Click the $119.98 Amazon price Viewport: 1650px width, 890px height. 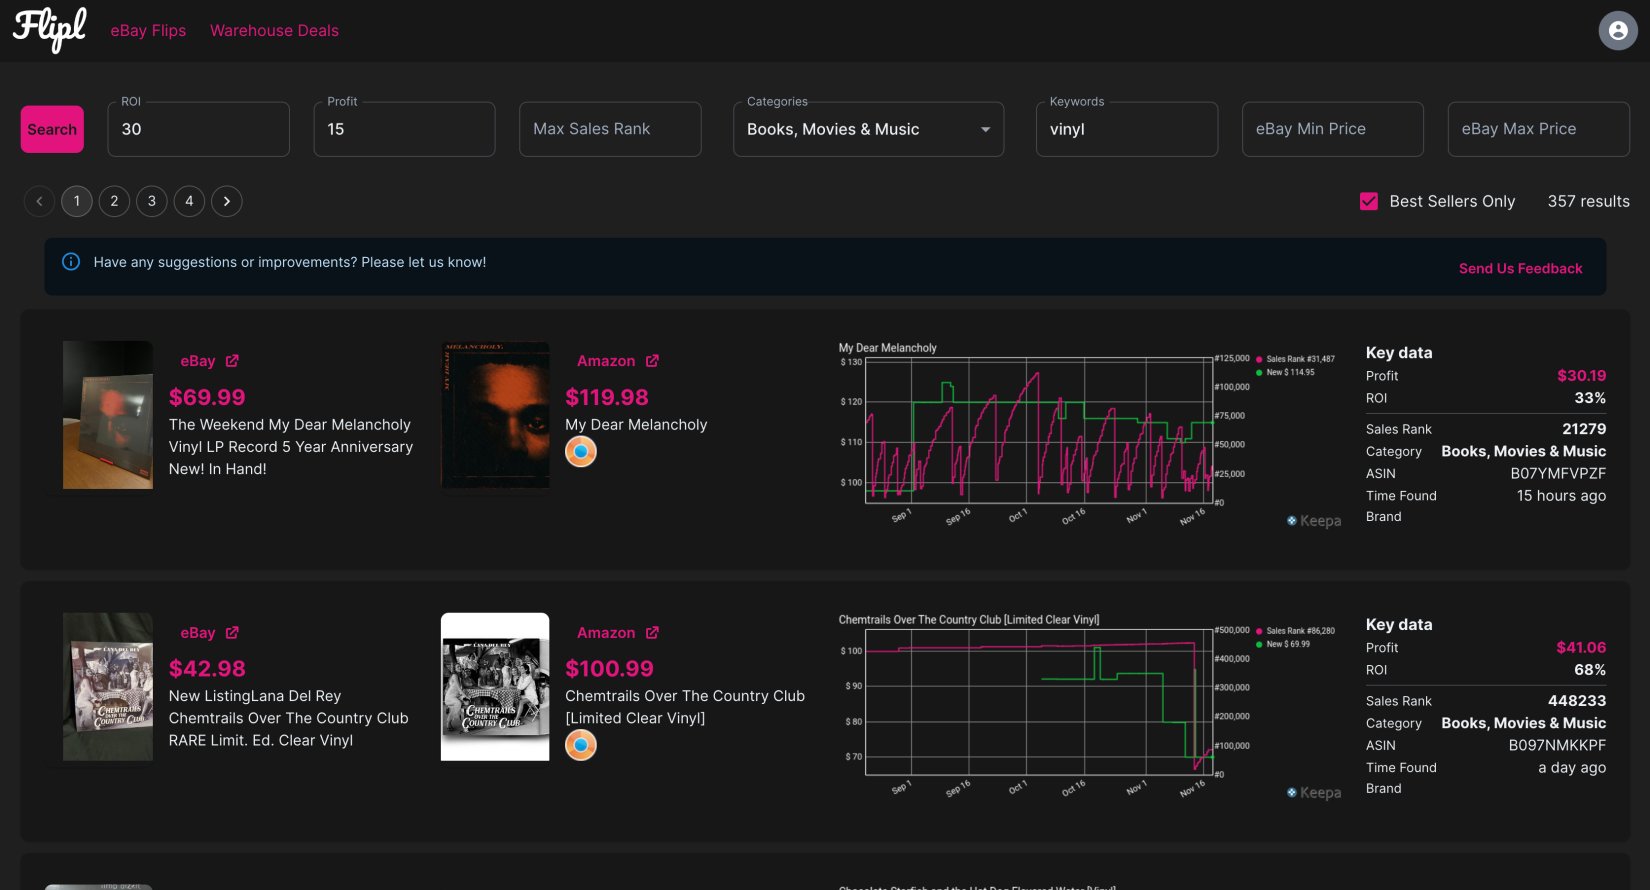[607, 397]
